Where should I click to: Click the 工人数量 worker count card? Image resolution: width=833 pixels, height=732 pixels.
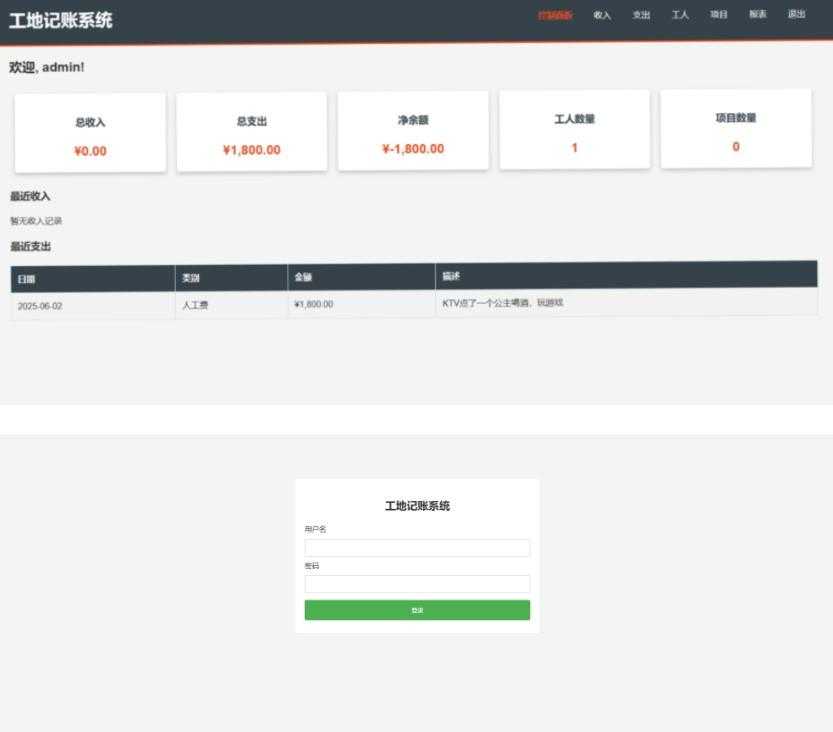(573, 130)
